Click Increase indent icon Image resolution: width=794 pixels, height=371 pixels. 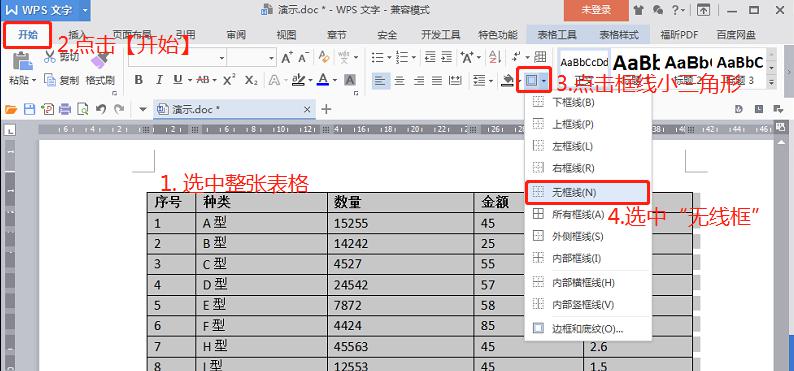pyautogui.click(x=446, y=57)
